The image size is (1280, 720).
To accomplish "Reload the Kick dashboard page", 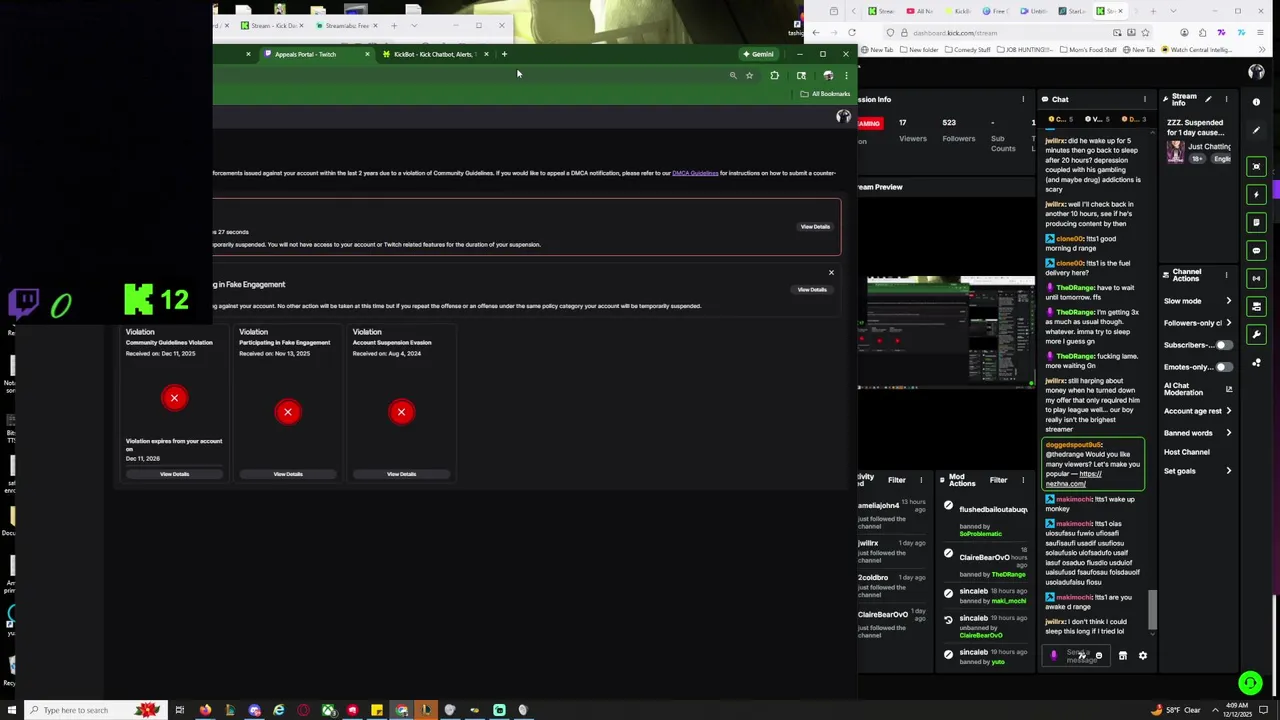I will coord(852,33).
